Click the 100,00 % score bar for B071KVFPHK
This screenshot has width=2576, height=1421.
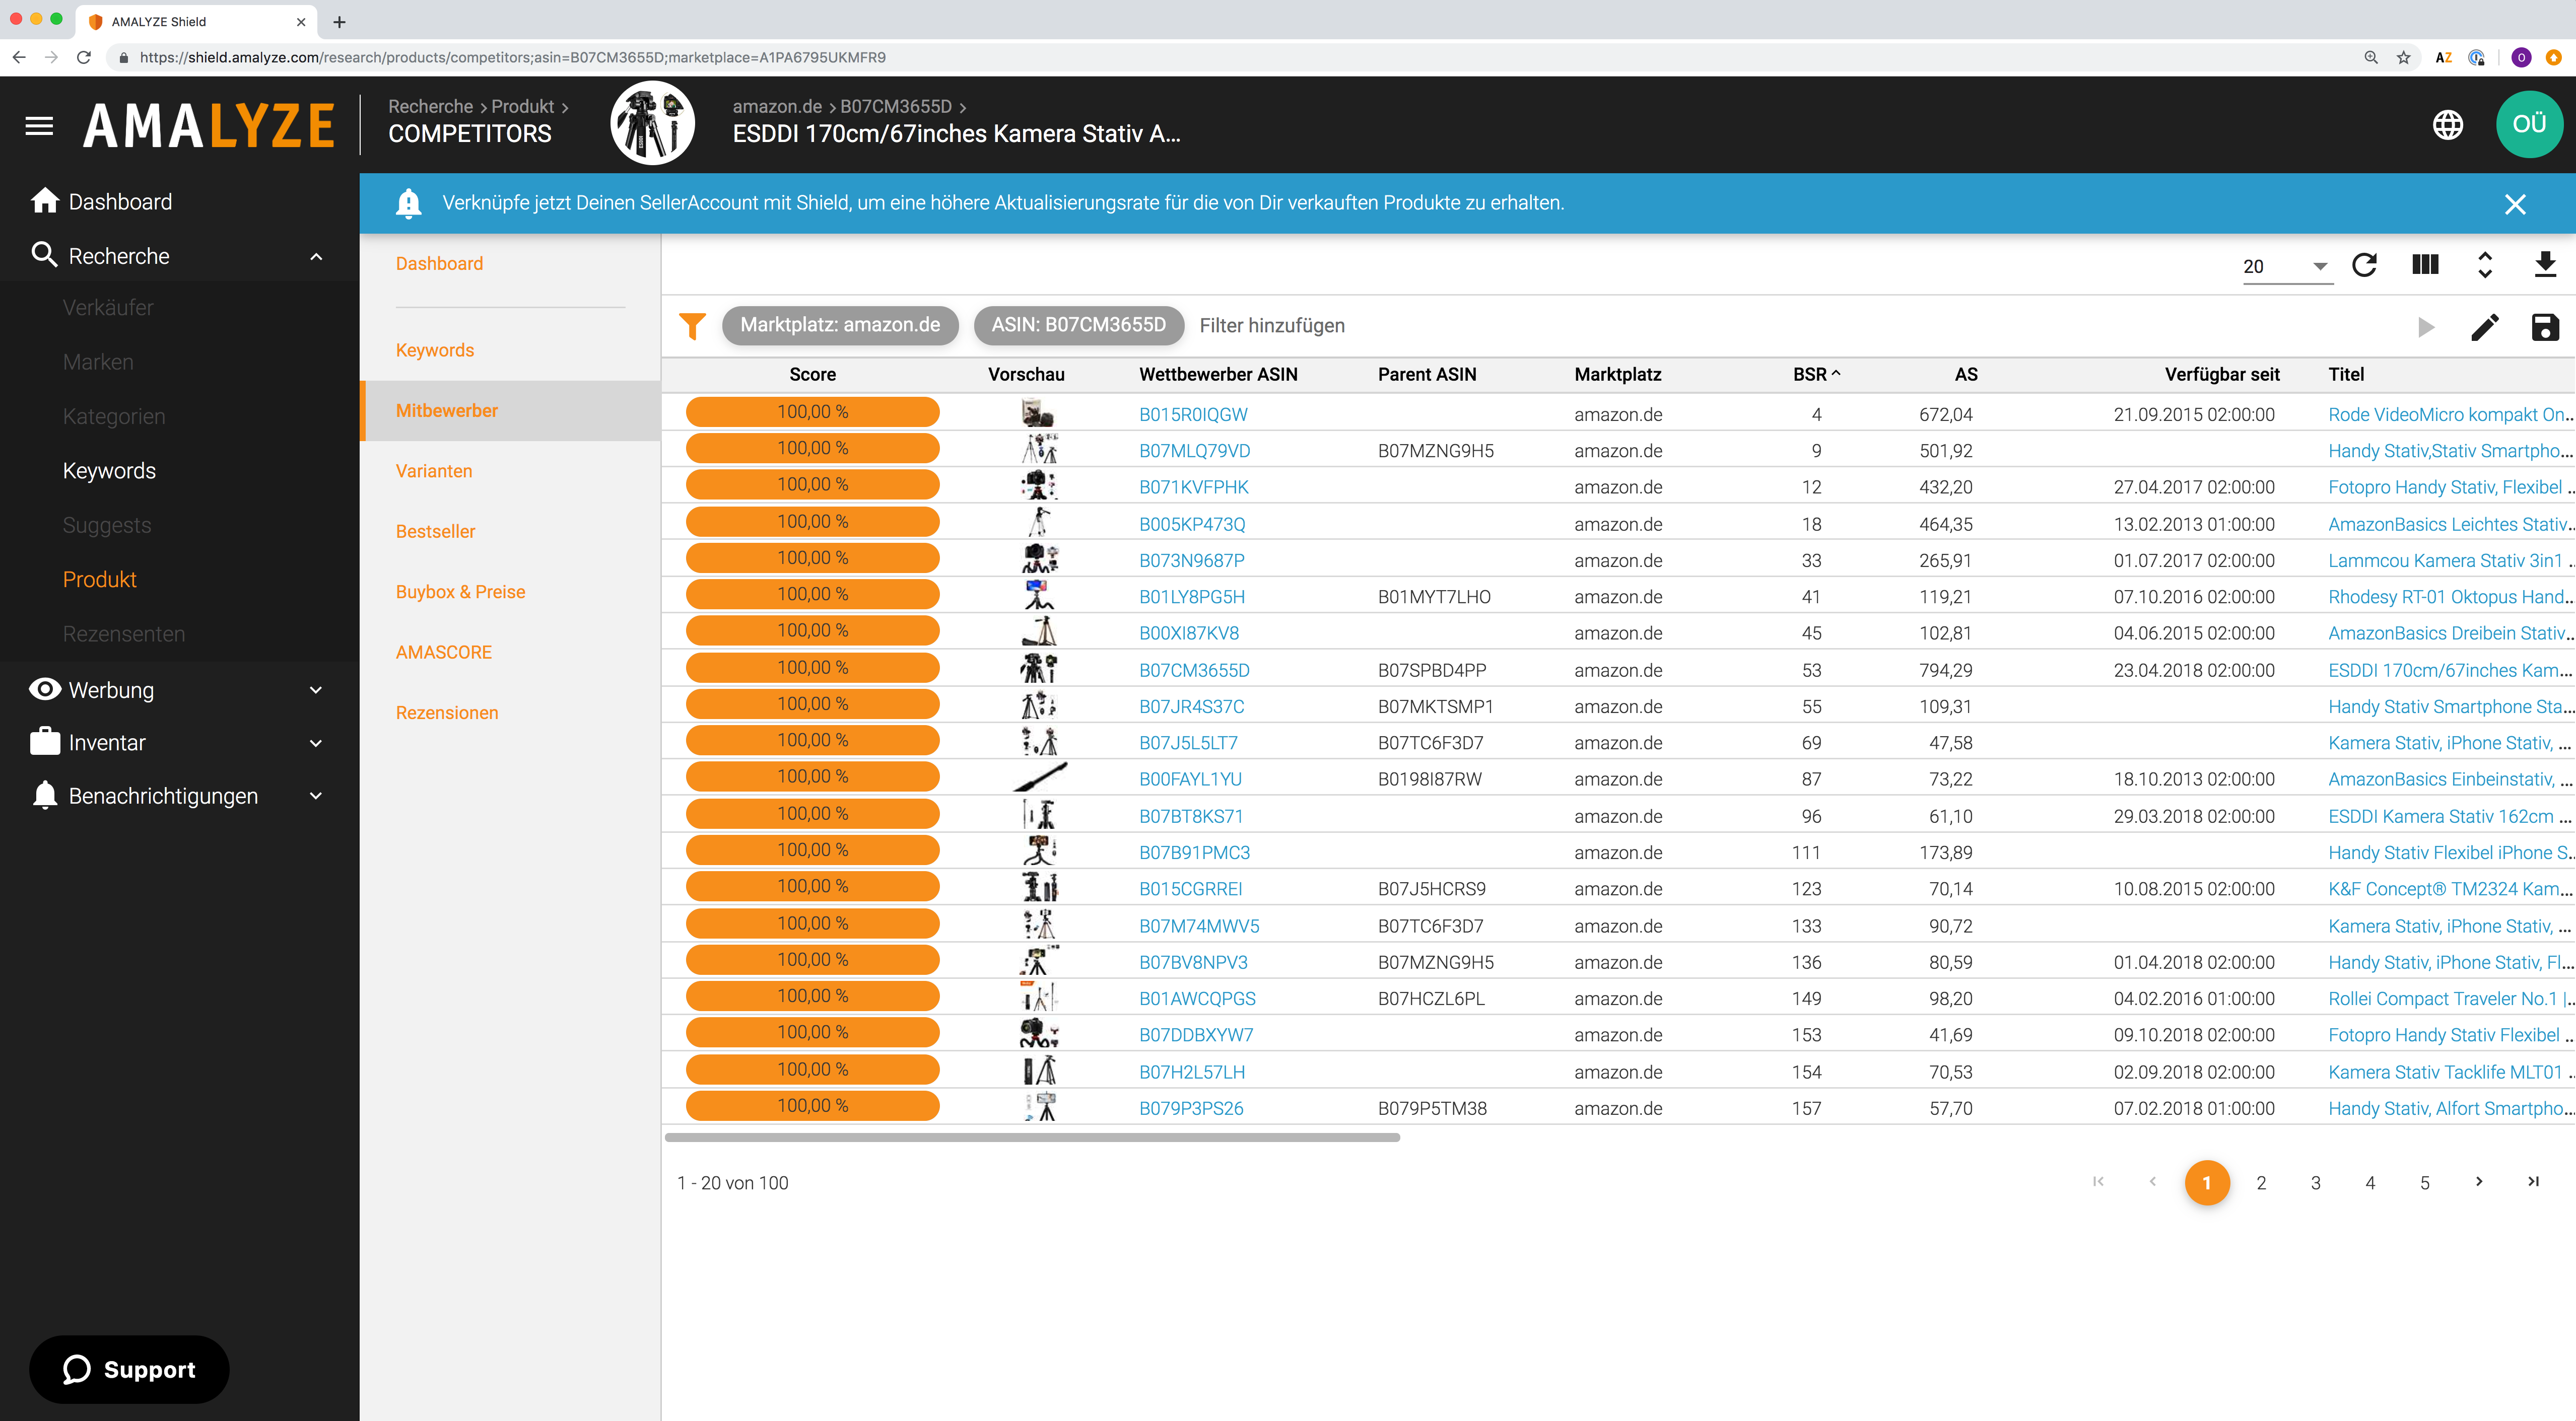(812, 485)
